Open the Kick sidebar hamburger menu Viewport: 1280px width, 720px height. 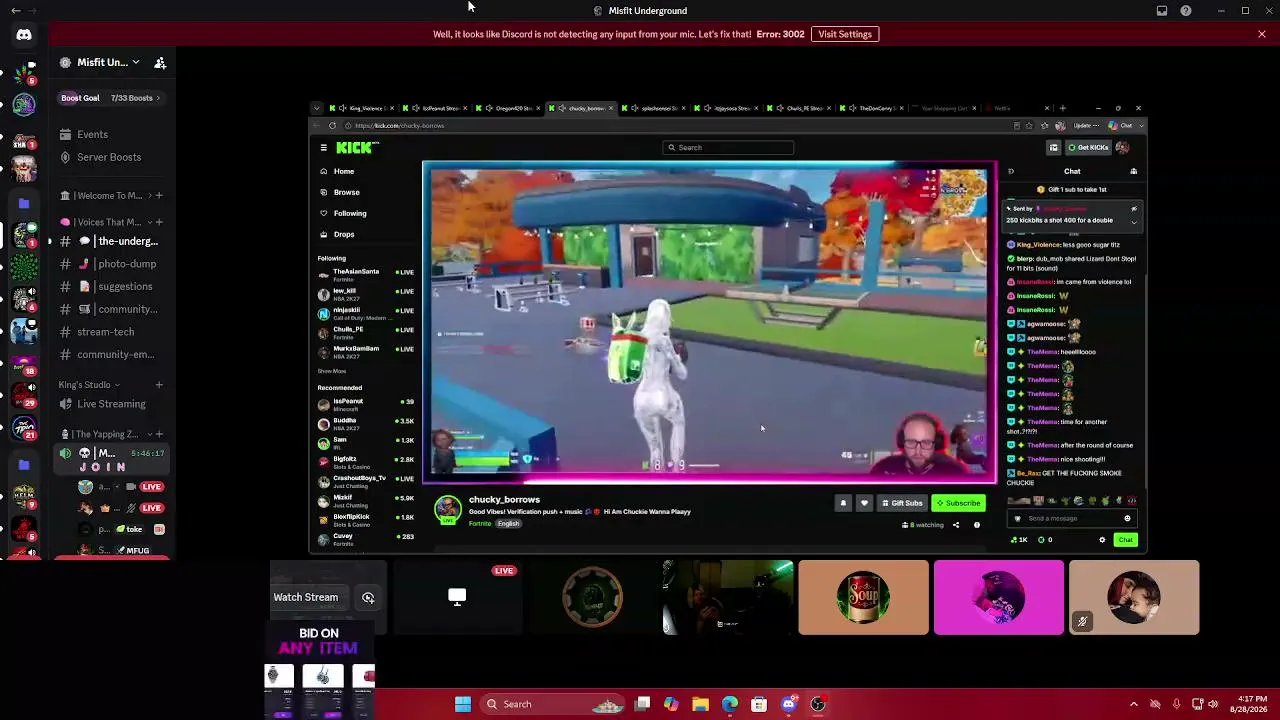point(323,148)
